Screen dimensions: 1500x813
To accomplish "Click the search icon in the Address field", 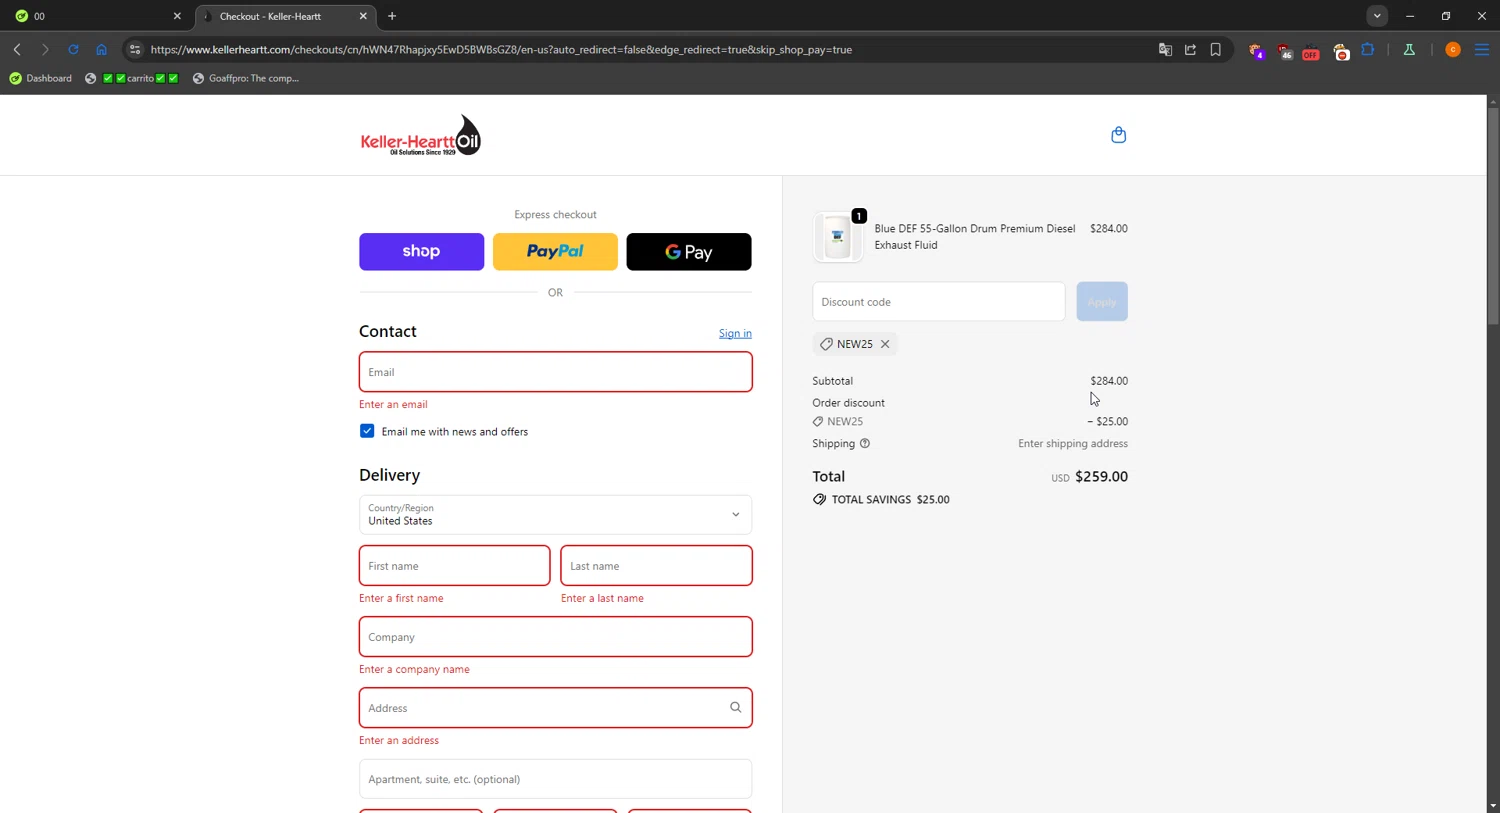I will click(x=735, y=707).
